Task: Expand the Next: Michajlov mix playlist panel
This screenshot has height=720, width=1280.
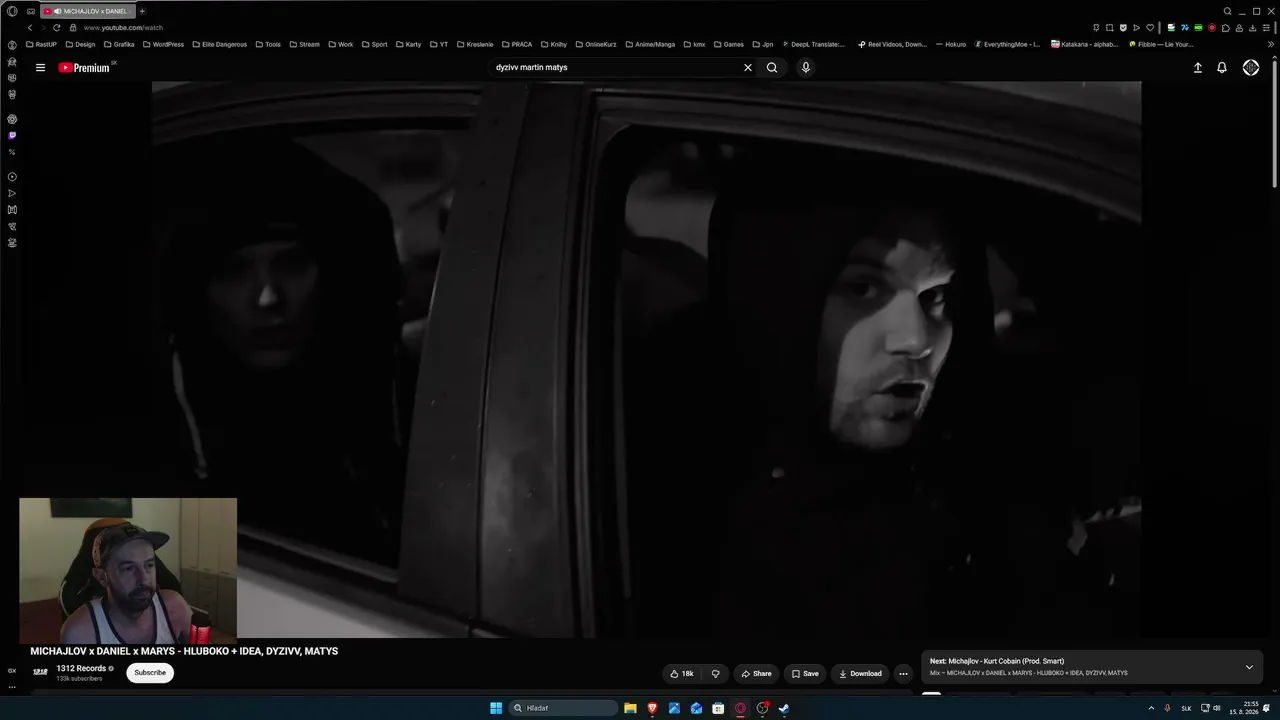Action: pos(1249,667)
